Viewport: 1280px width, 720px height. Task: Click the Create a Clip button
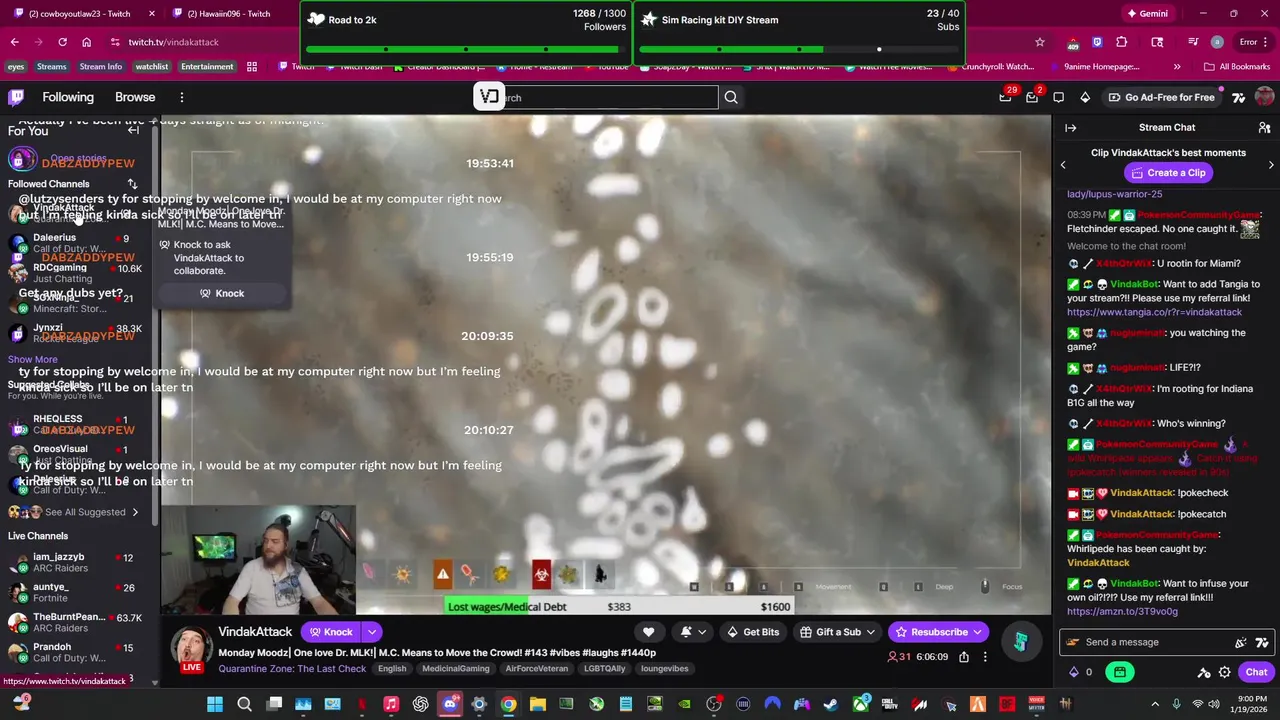[1168, 173]
